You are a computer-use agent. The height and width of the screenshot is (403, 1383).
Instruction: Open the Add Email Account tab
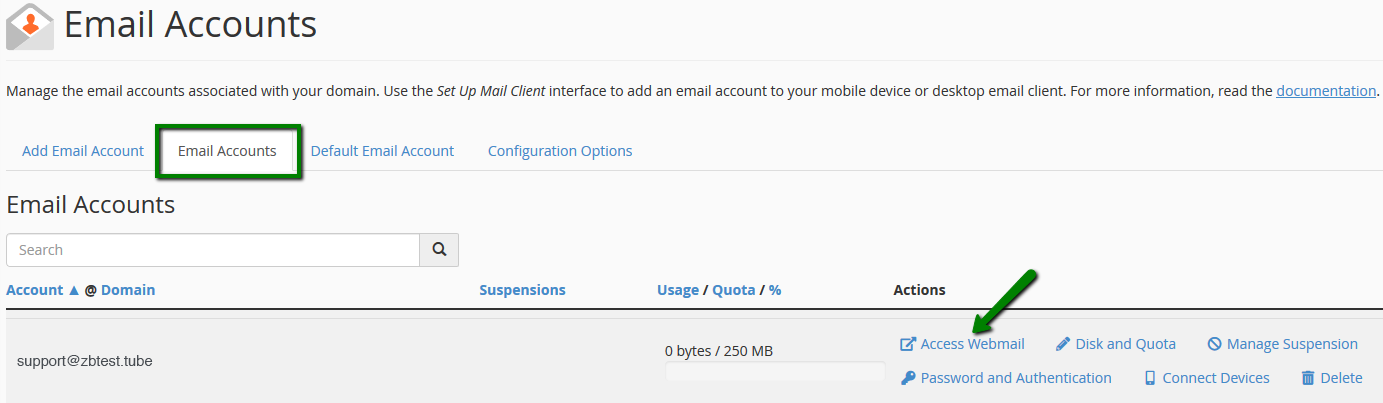[83, 151]
